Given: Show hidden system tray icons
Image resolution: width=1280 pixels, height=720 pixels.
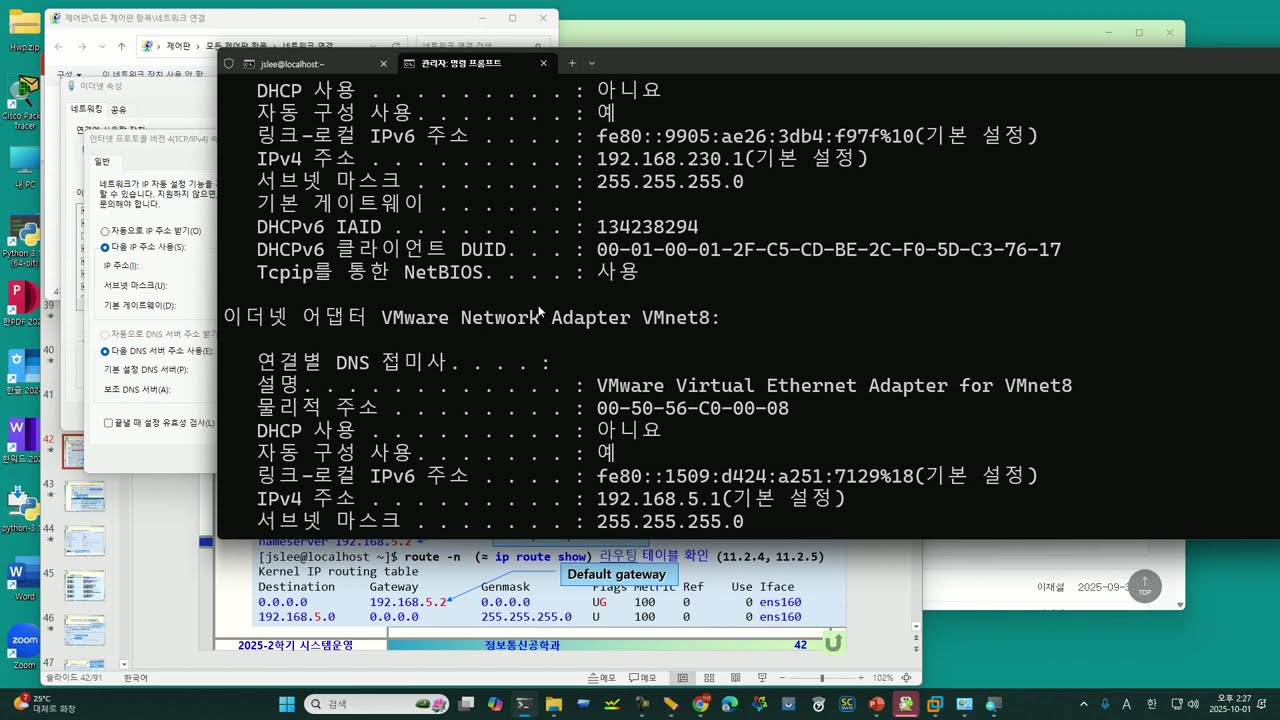Looking at the screenshot, I should [1084, 704].
